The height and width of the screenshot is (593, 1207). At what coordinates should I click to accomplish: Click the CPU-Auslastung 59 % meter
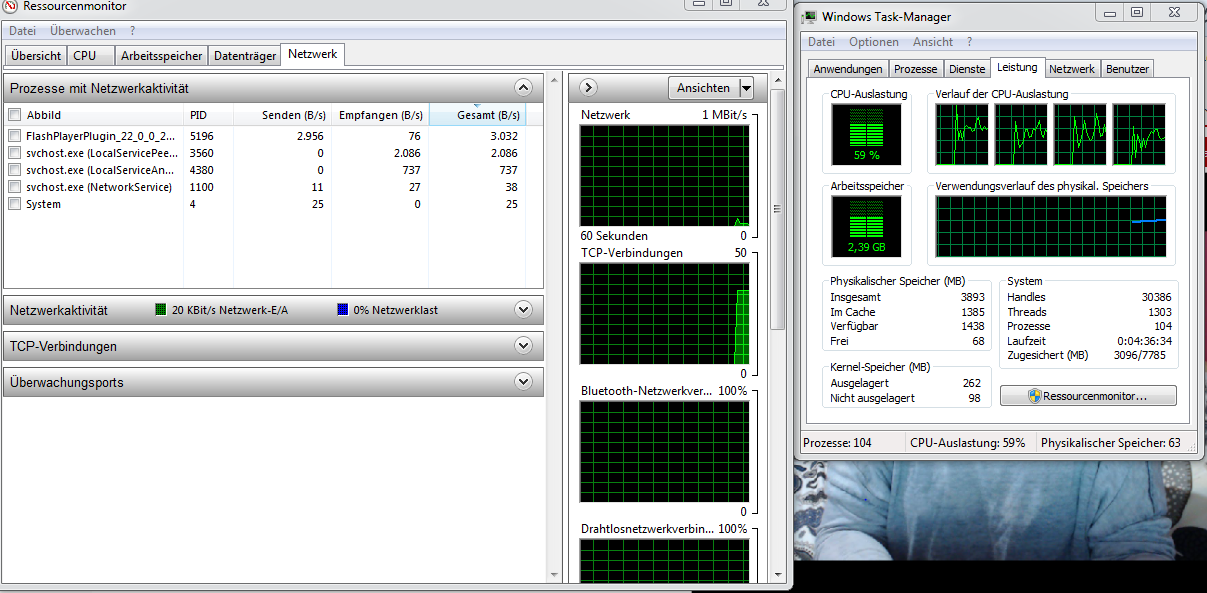coord(866,134)
